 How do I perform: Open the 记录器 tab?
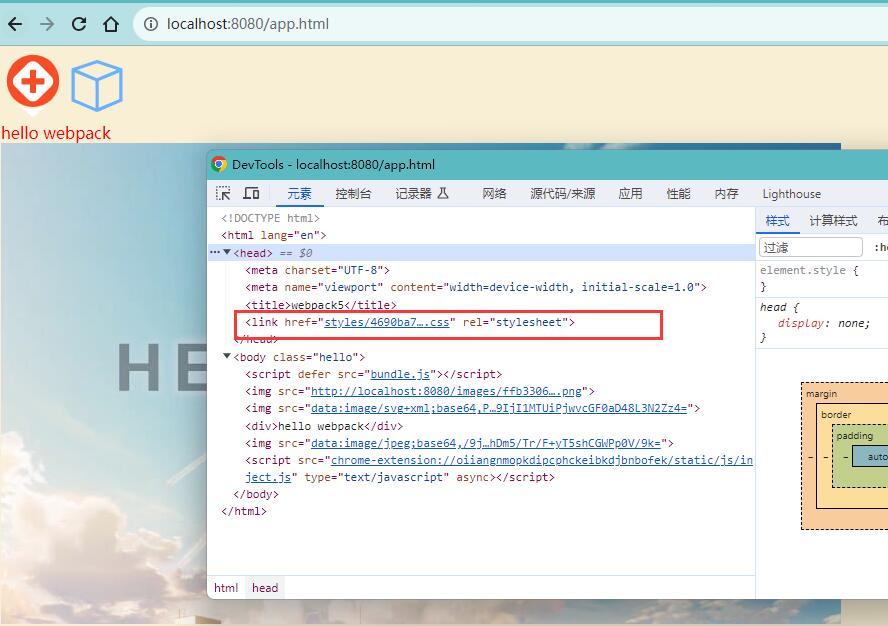422,194
